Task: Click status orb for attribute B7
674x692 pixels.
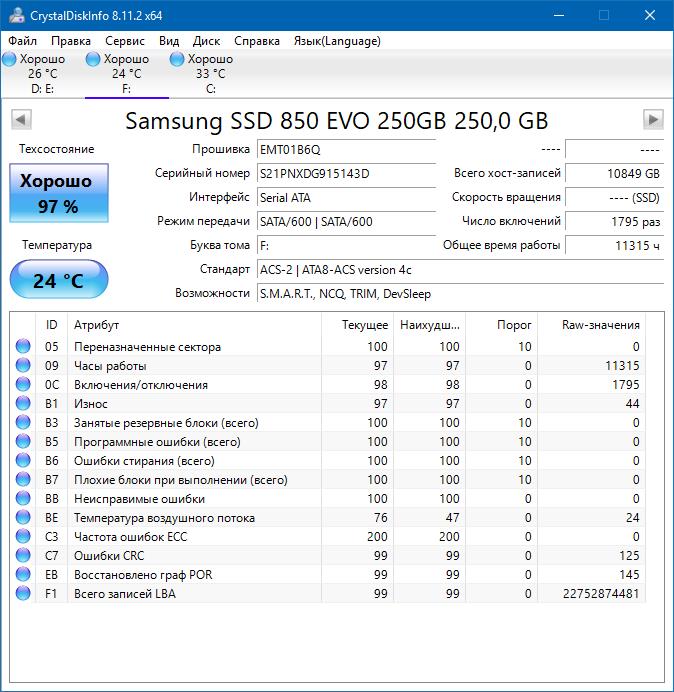Action: tap(23, 479)
